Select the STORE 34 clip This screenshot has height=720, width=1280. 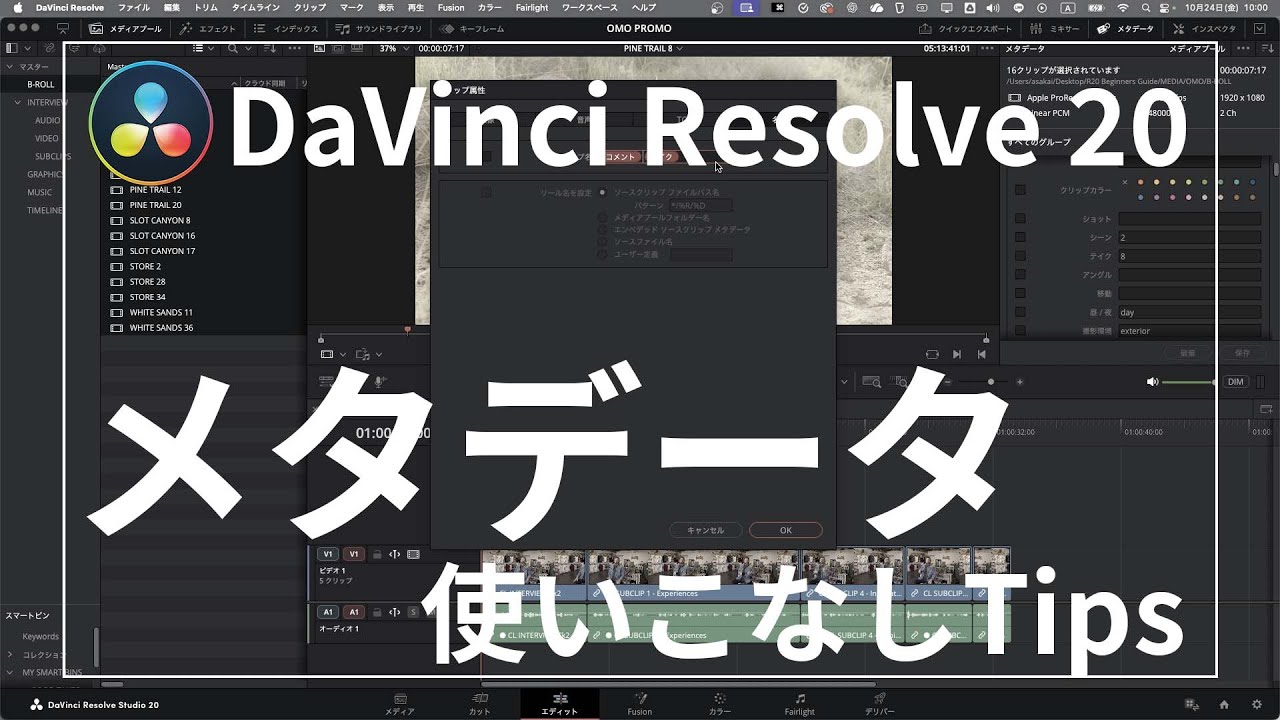tap(147, 297)
